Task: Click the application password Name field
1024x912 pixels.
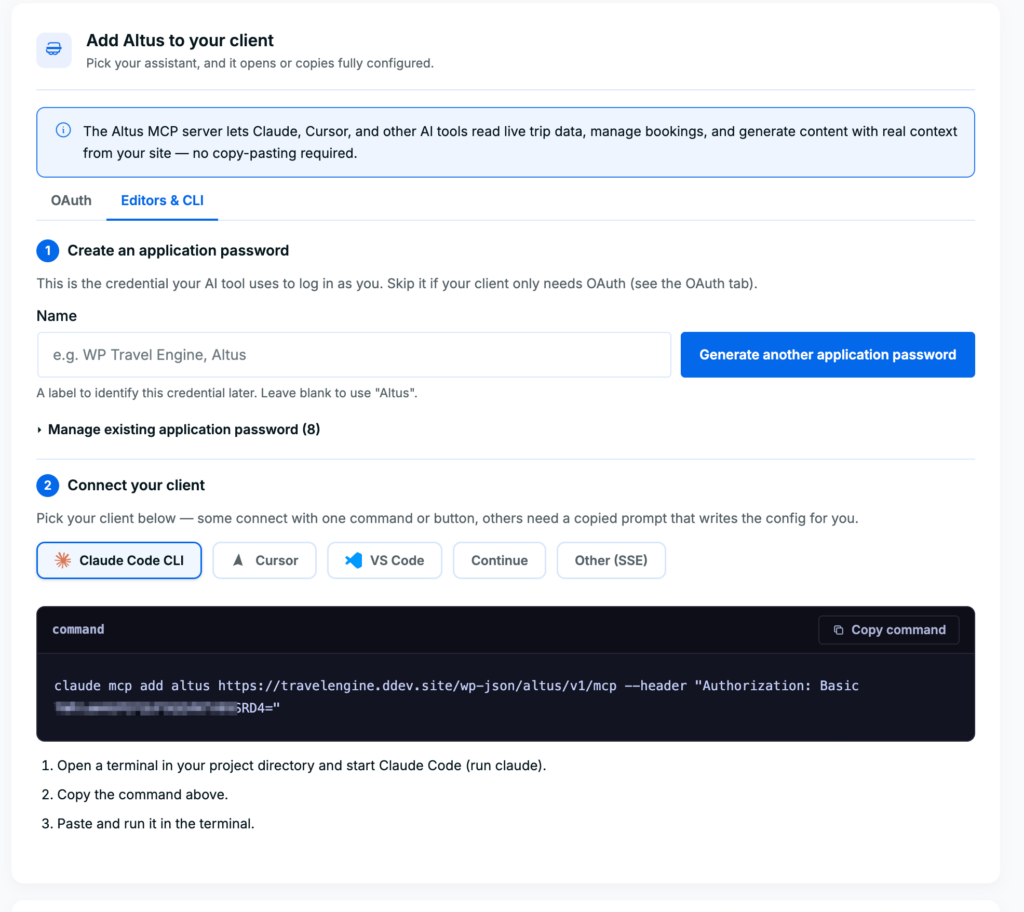Action: pos(354,355)
